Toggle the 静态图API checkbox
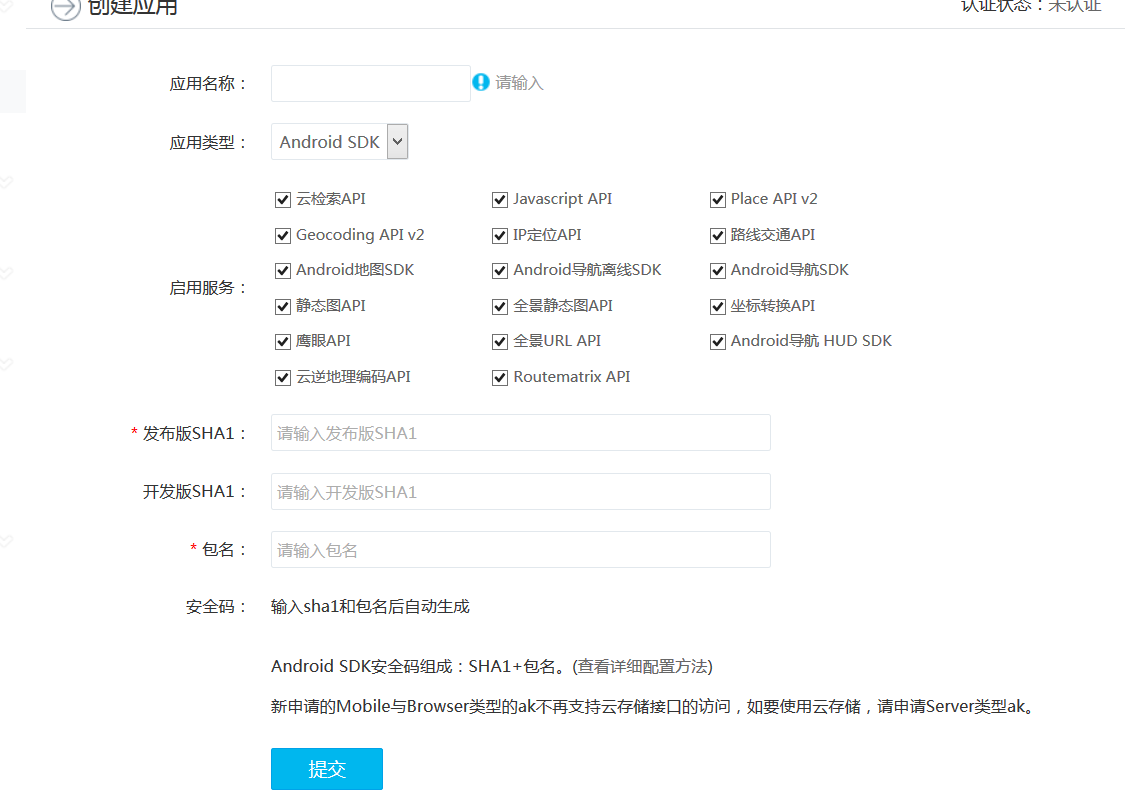1125x810 pixels. [283, 306]
